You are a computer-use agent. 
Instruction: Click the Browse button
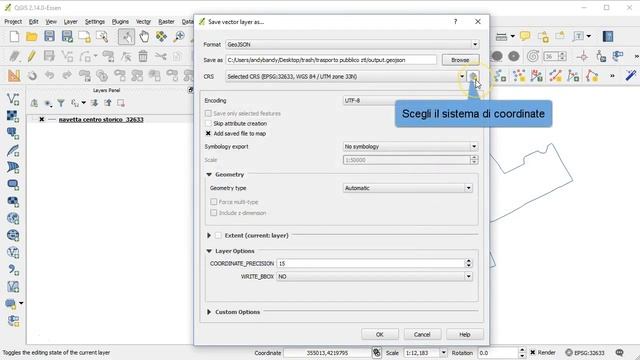pyautogui.click(x=460, y=60)
